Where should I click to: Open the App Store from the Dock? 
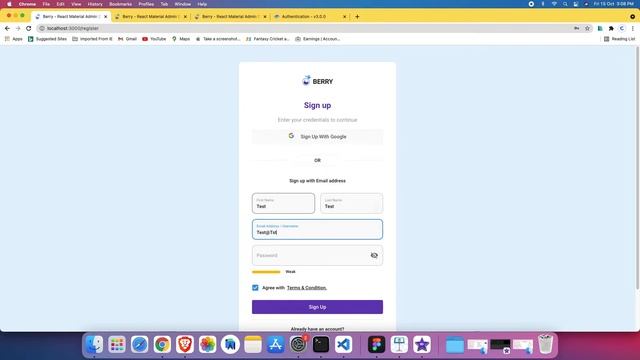click(x=276, y=344)
